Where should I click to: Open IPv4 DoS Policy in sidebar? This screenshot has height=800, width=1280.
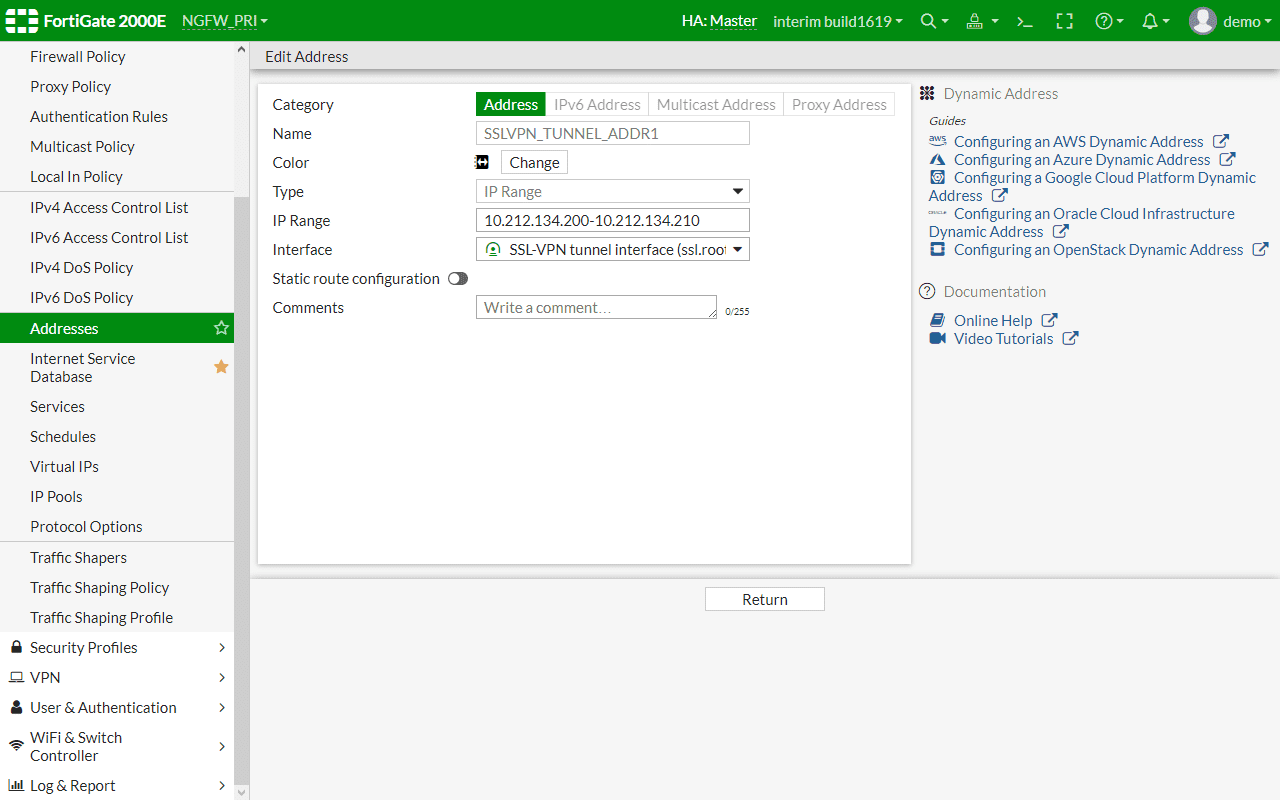coord(117,268)
